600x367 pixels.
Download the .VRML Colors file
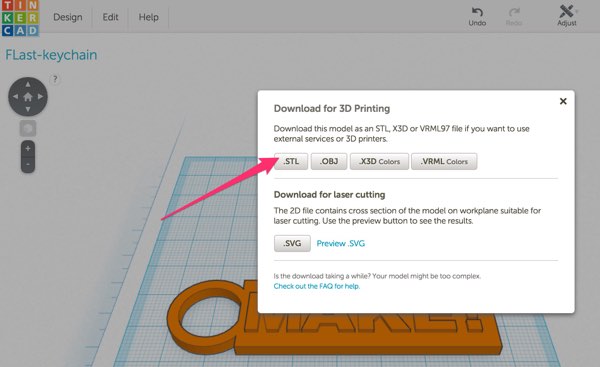pos(444,161)
